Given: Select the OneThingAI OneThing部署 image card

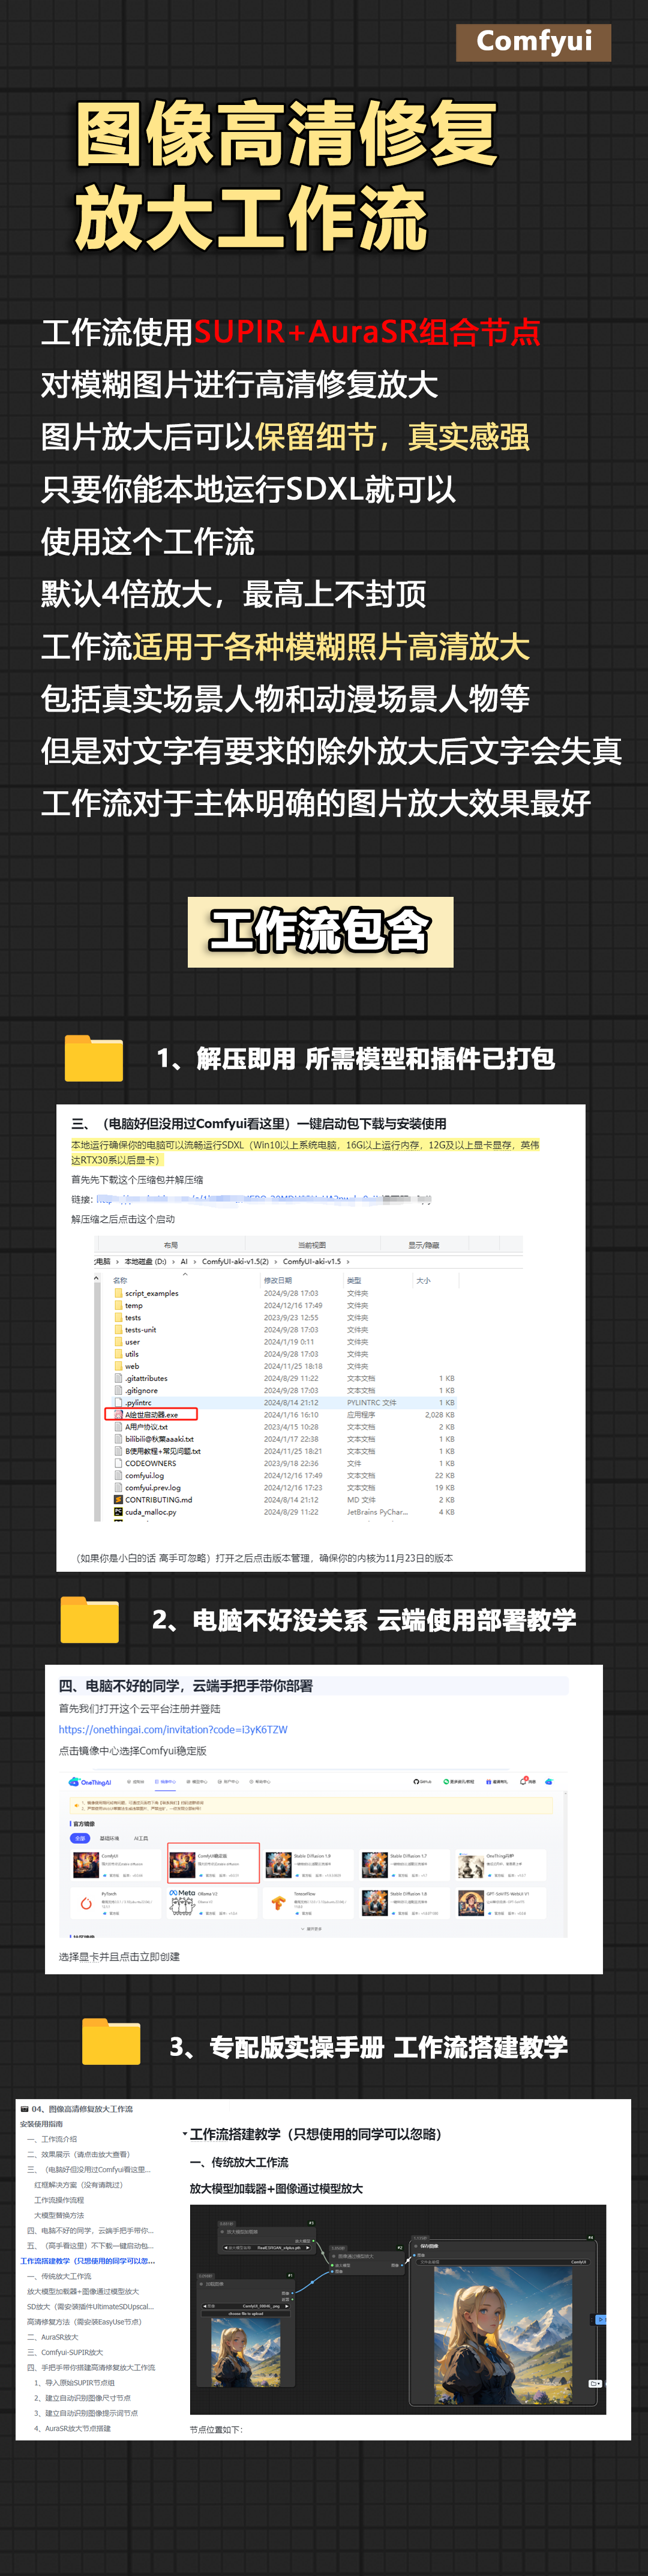Looking at the screenshot, I should tap(502, 1864).
